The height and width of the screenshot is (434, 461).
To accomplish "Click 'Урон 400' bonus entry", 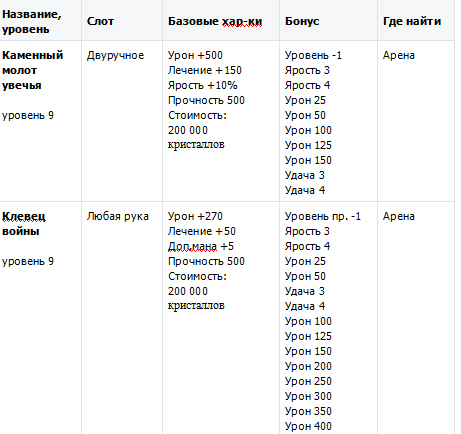I will [x=308, y=426].
